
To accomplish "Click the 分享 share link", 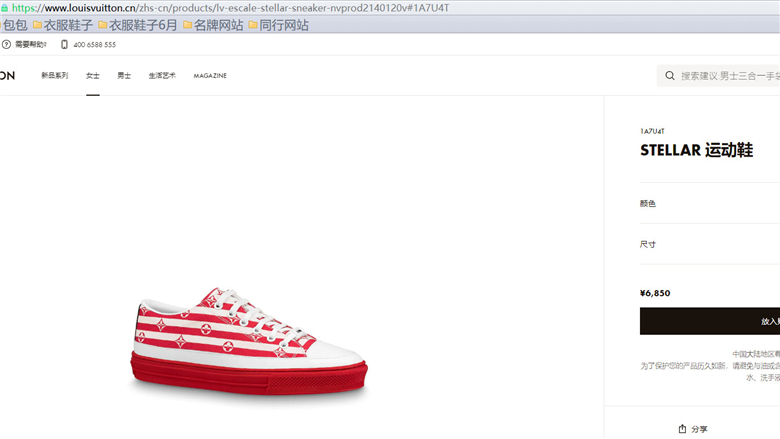I will coord(699,429).
